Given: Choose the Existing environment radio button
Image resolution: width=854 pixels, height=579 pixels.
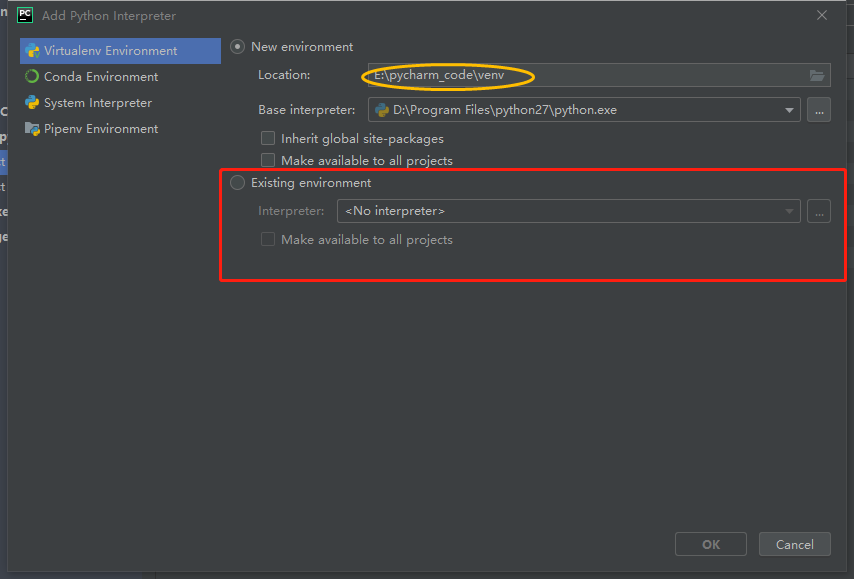Looking at the screenshot, I should 237,182.
